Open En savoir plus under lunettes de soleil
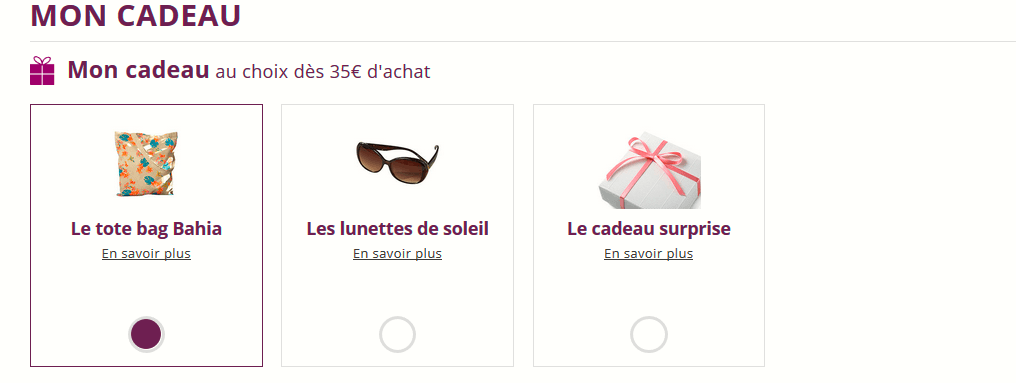Screen dimensions: 1016x383 (397, 253)
